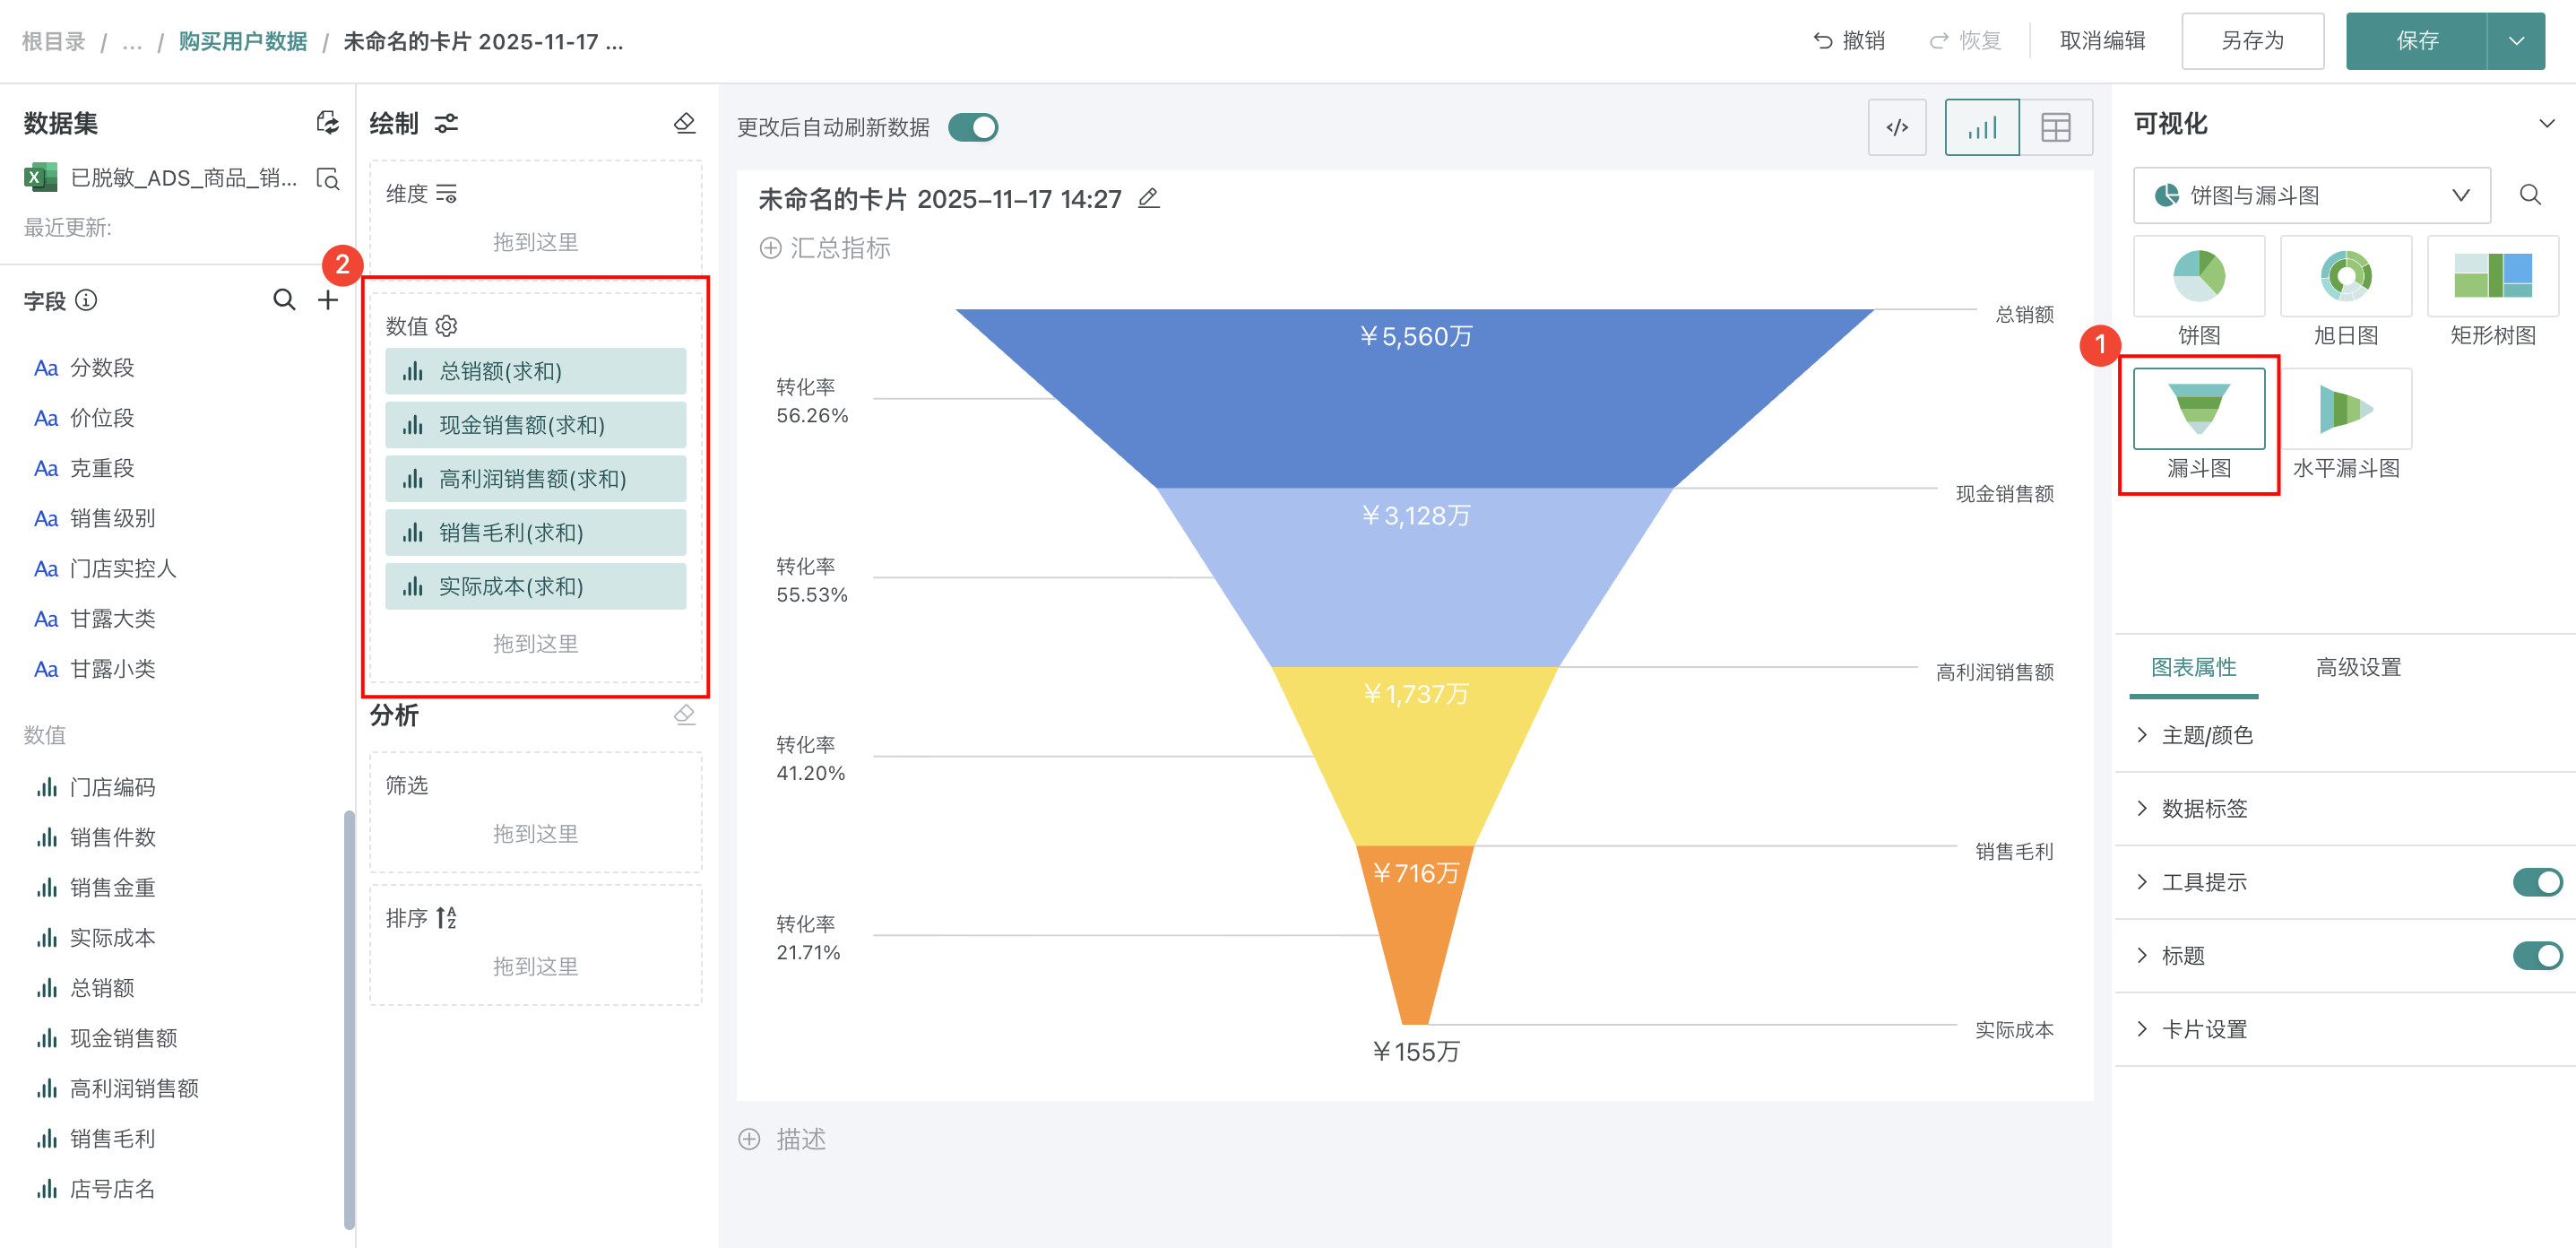Screen dimensions: 2576x1248
Task: Add a new field with plus icon
Action: point(328,300)
